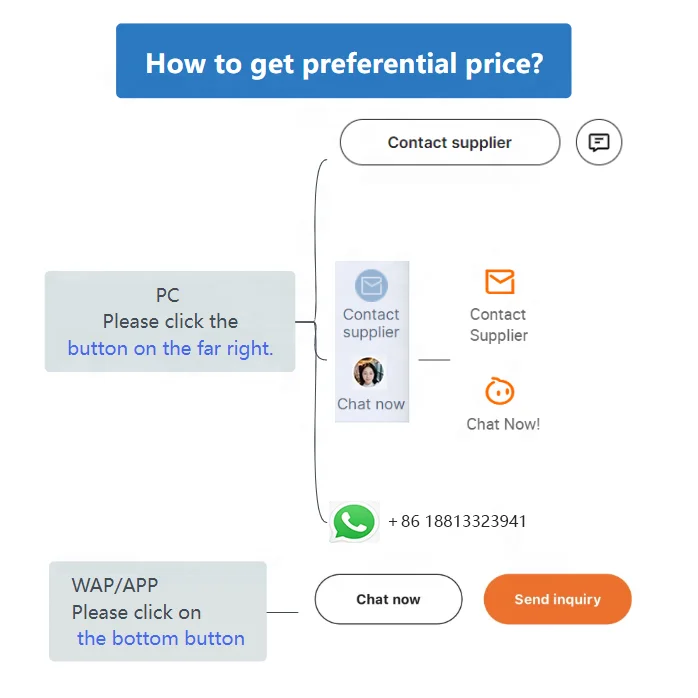Click the 'Contact Supplier' label under orange envelope
Image resolution: width=698 pixels, height=698 pixels.
tap(499, 325)
